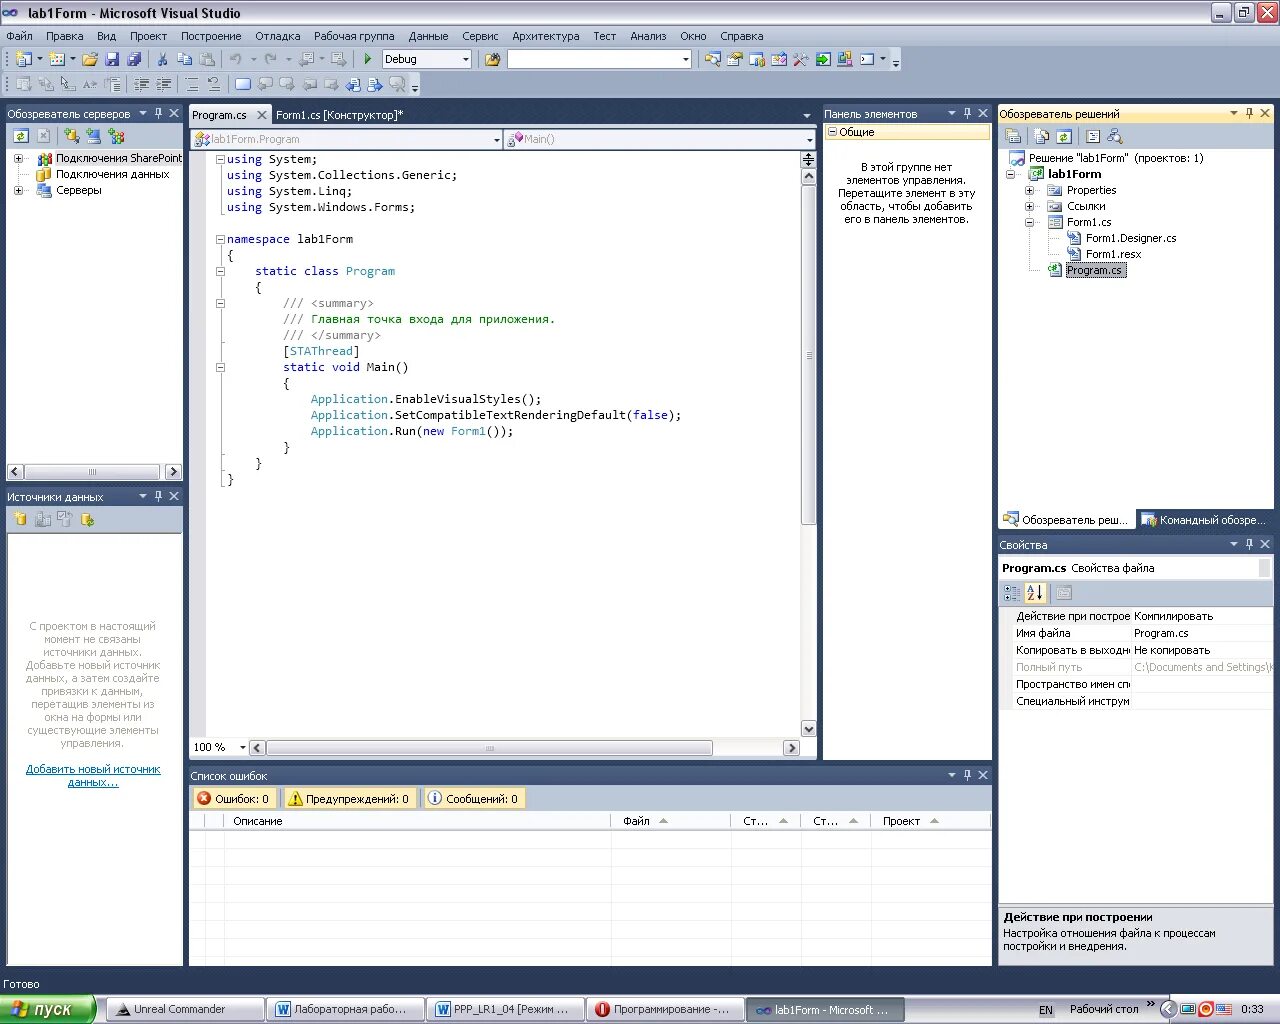Click Server Explorer horizontal scrollbar thumb
The height and width of the screenshot is (1024, 1280).
click(x=92, y=472)
